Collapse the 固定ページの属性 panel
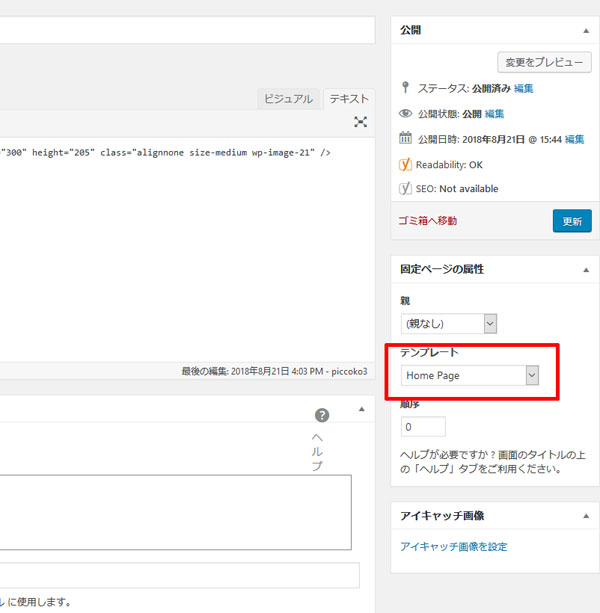 586,270
